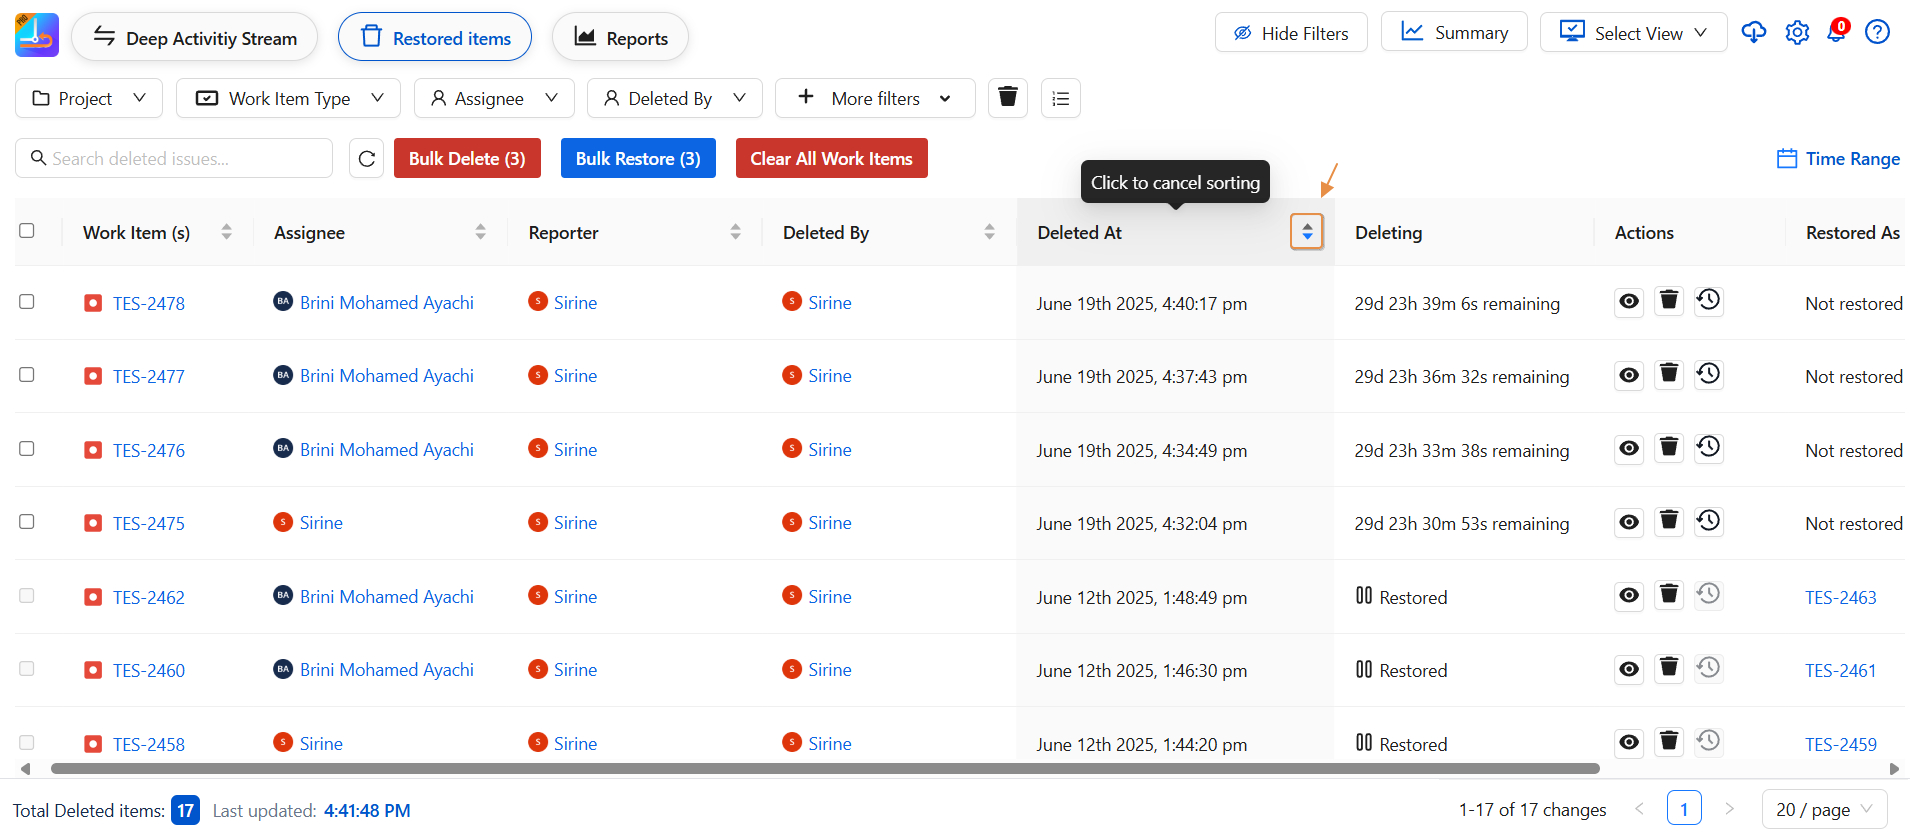1910x834 pixels.
Task: Open the notifications bell icon
Action: [1837, 32]
